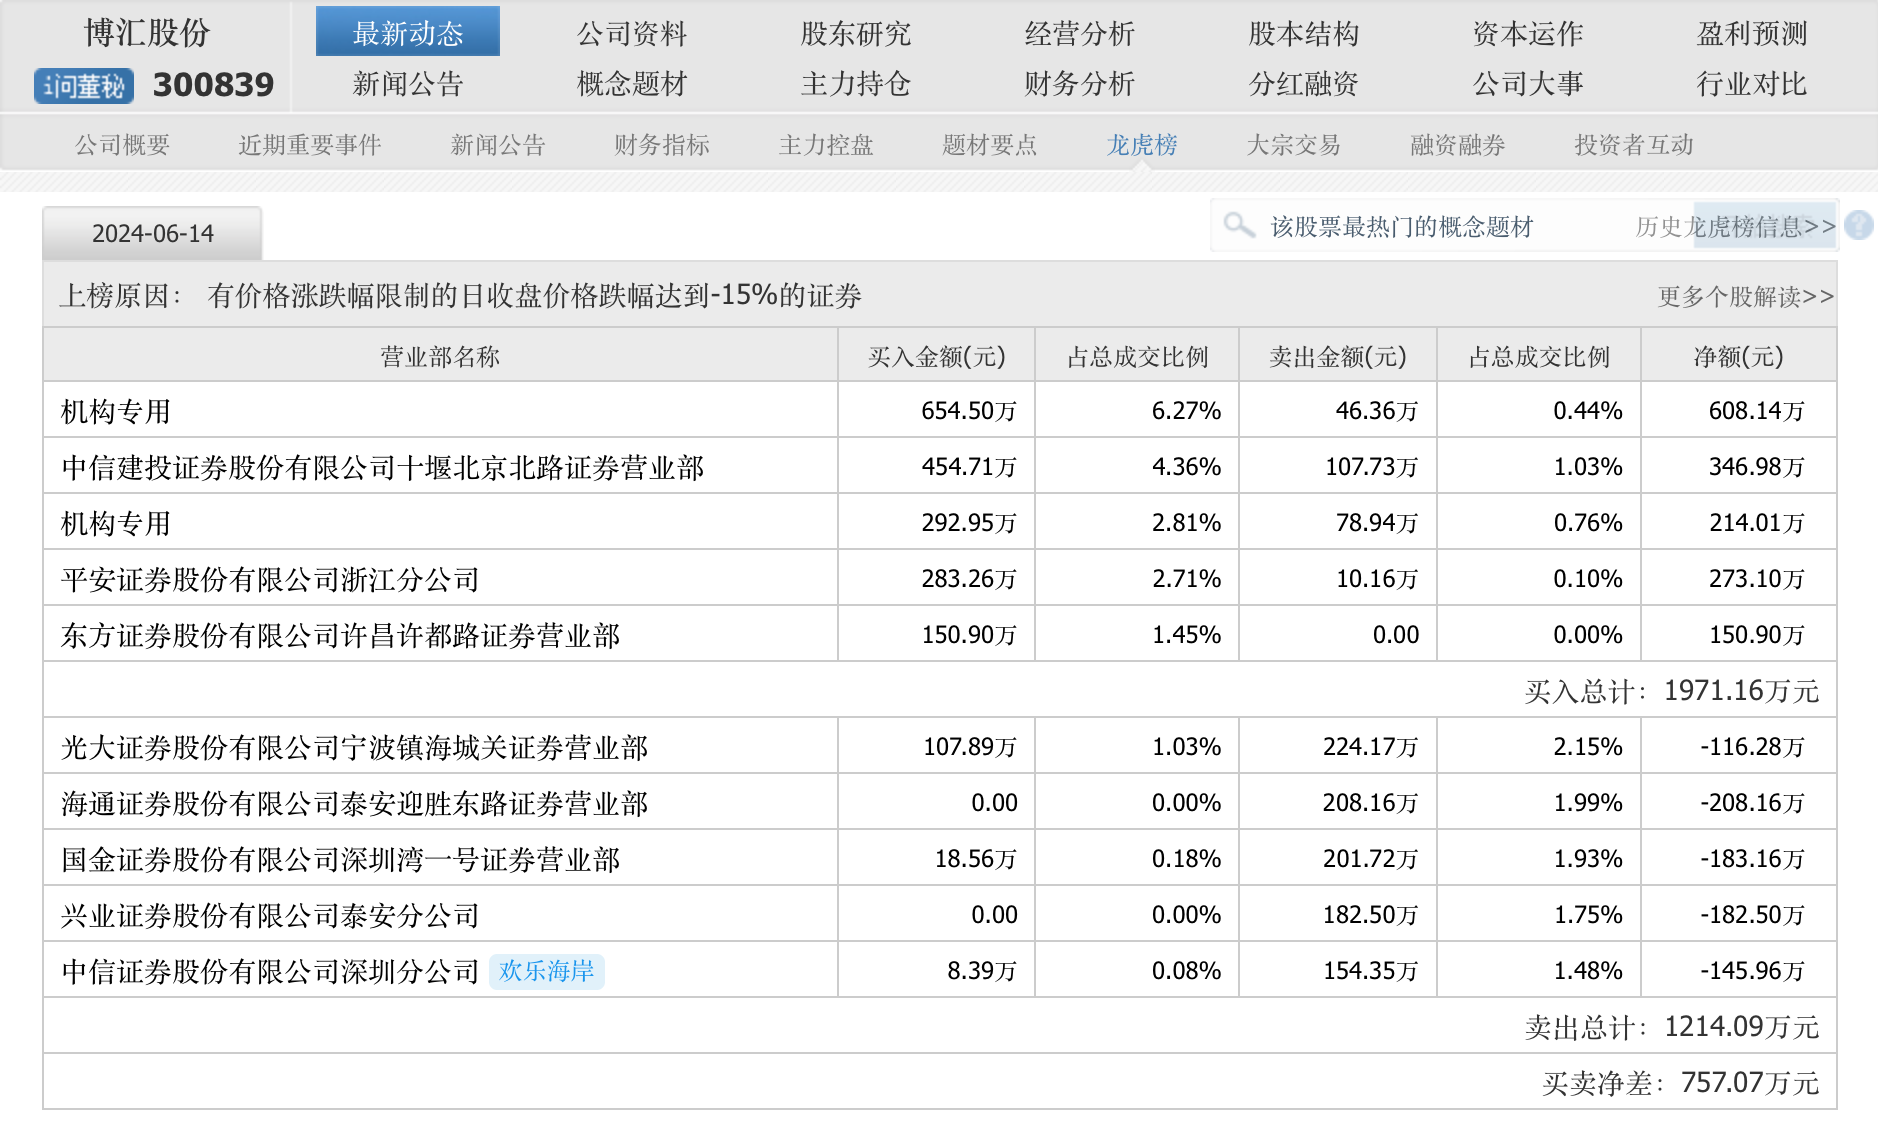Click the concept search input field
The height and width of the screenshot is (1126, 1878).
point(1400,227)
